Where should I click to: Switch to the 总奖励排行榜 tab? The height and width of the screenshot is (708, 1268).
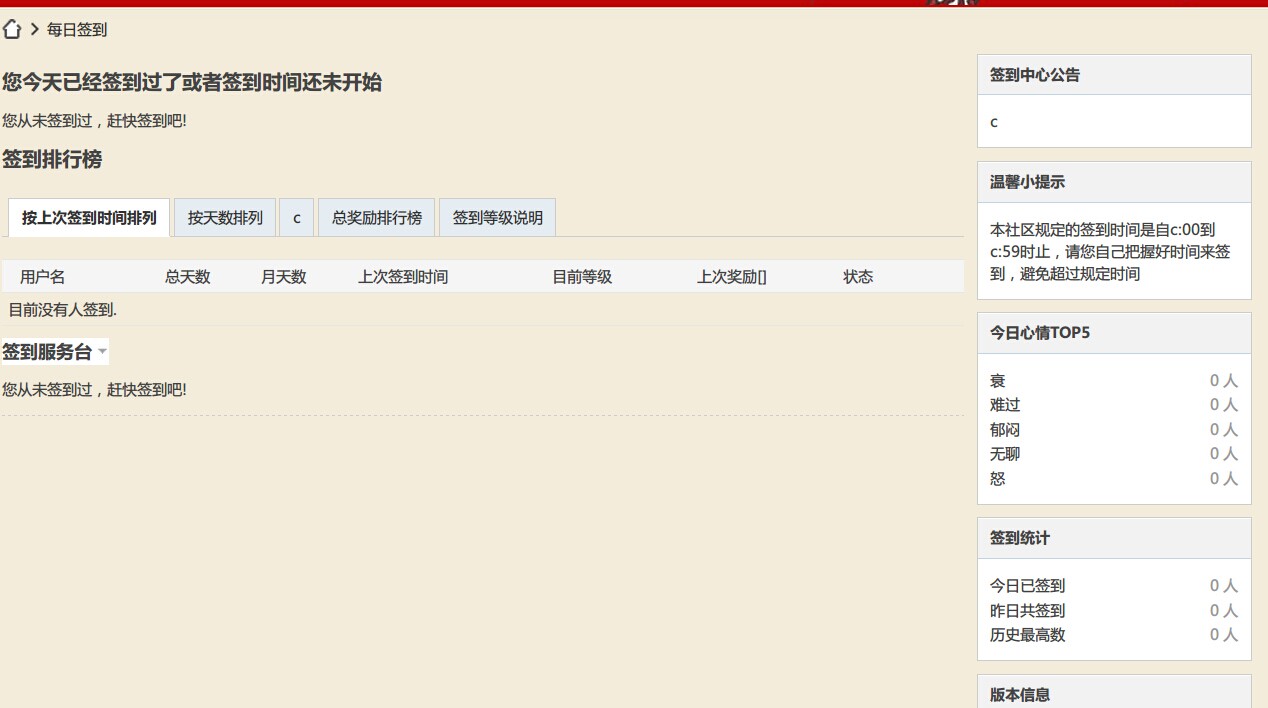[x=377, y=217]
